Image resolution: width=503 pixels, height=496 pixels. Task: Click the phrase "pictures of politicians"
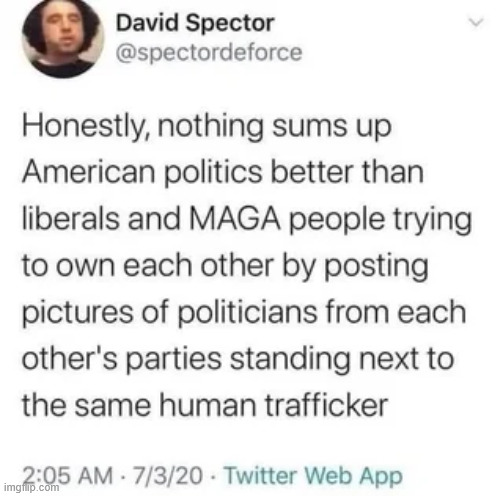click(170, 314)
